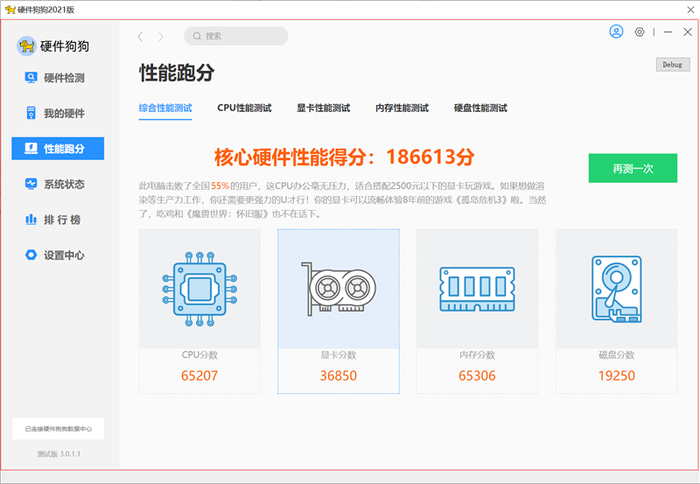The image size is (700, 484).
Task: Open 硬件检测 in the sidebar
Action: point(58,78)
